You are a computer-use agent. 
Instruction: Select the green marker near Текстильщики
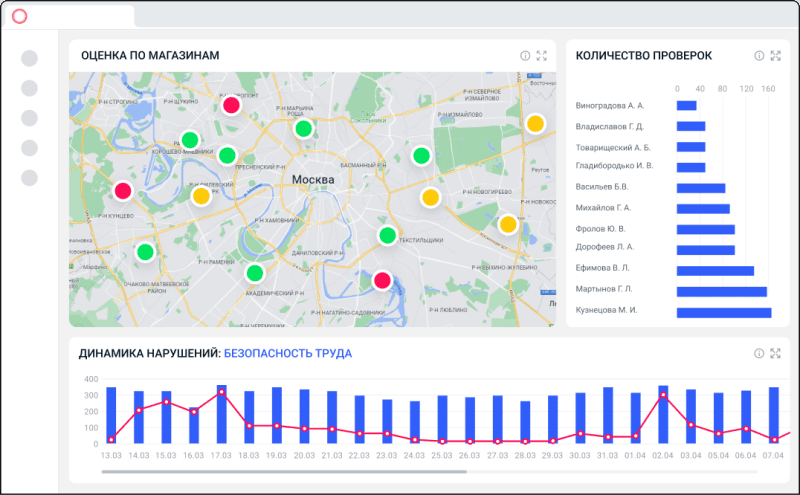tap(388, 235)
